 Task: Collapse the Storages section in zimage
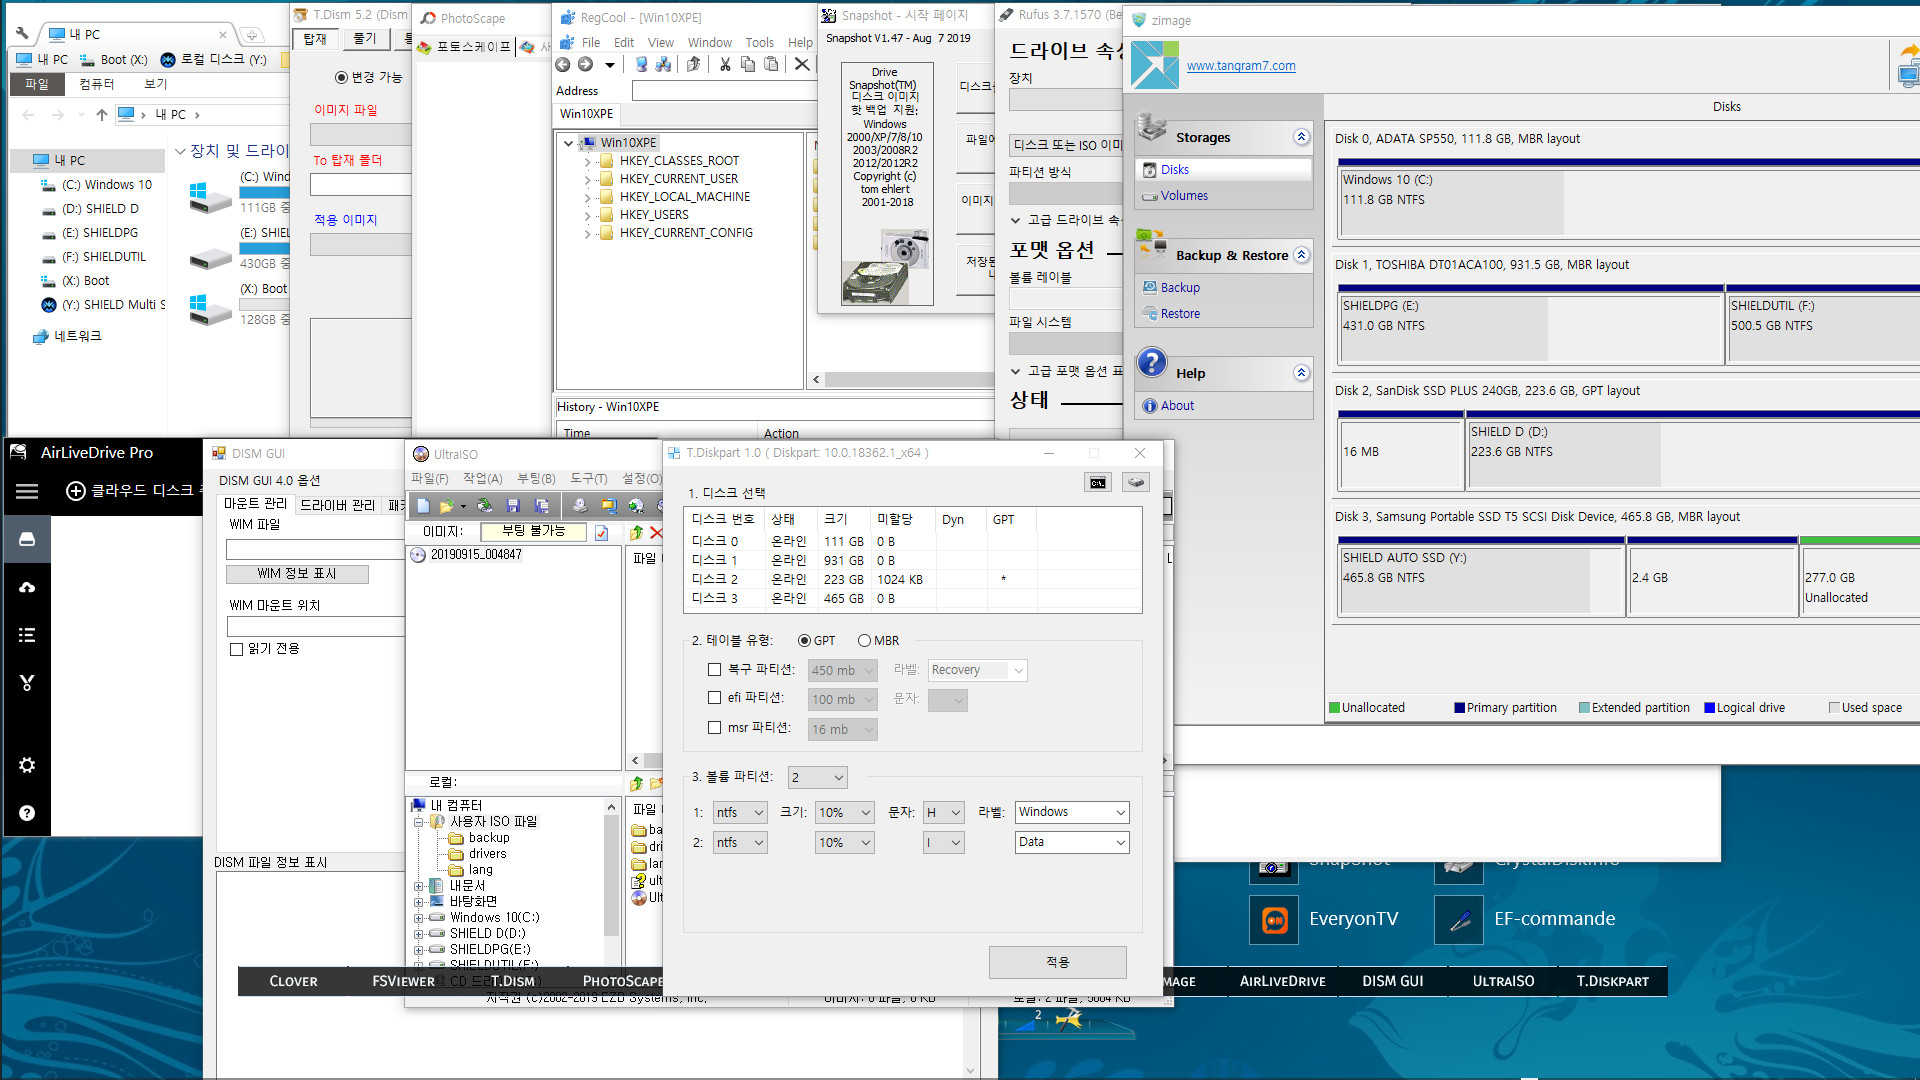pyautogui.click(x=1301, y=137)
